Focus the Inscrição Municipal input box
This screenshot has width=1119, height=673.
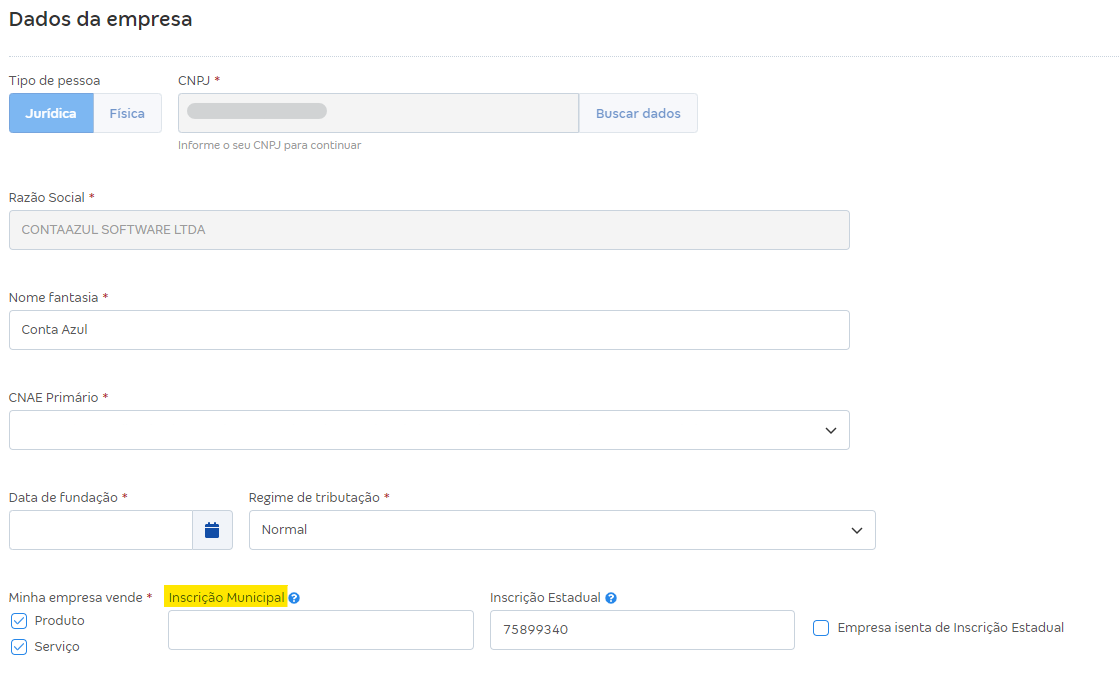click(x=320, y=630)
